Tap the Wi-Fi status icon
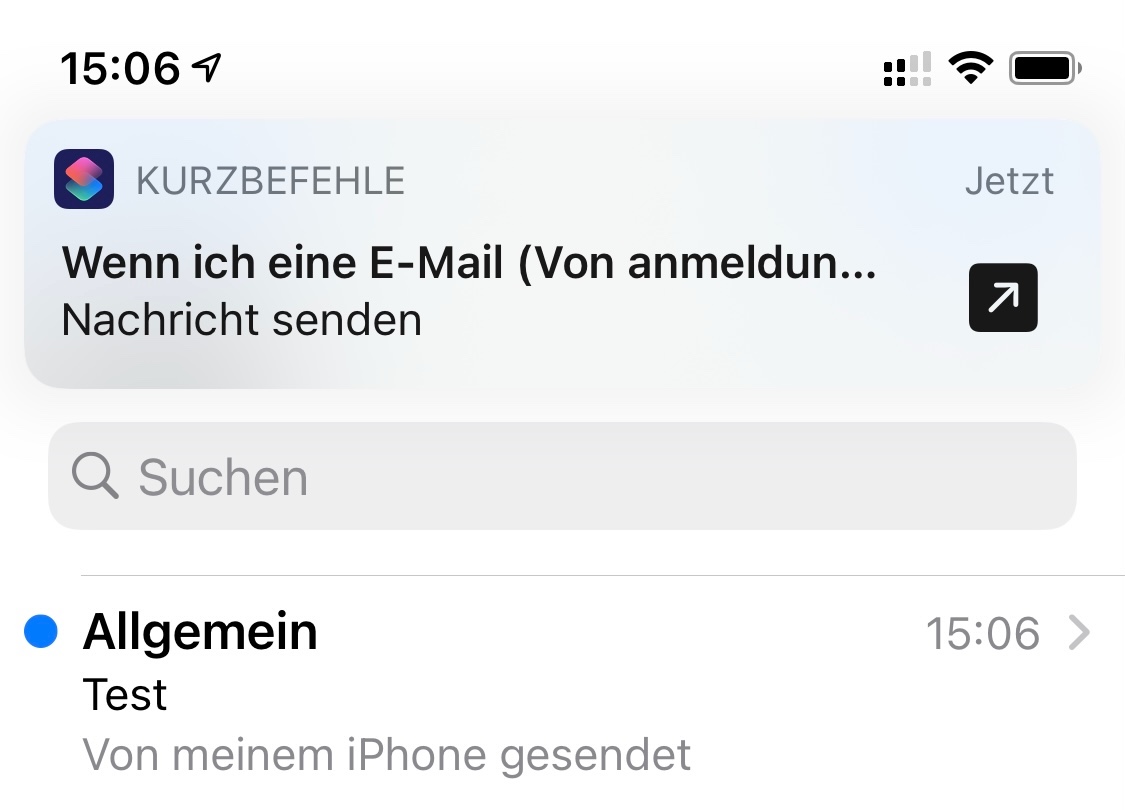Image resolution: width=1125 pixels, height=810 pixels. [970, 68]
